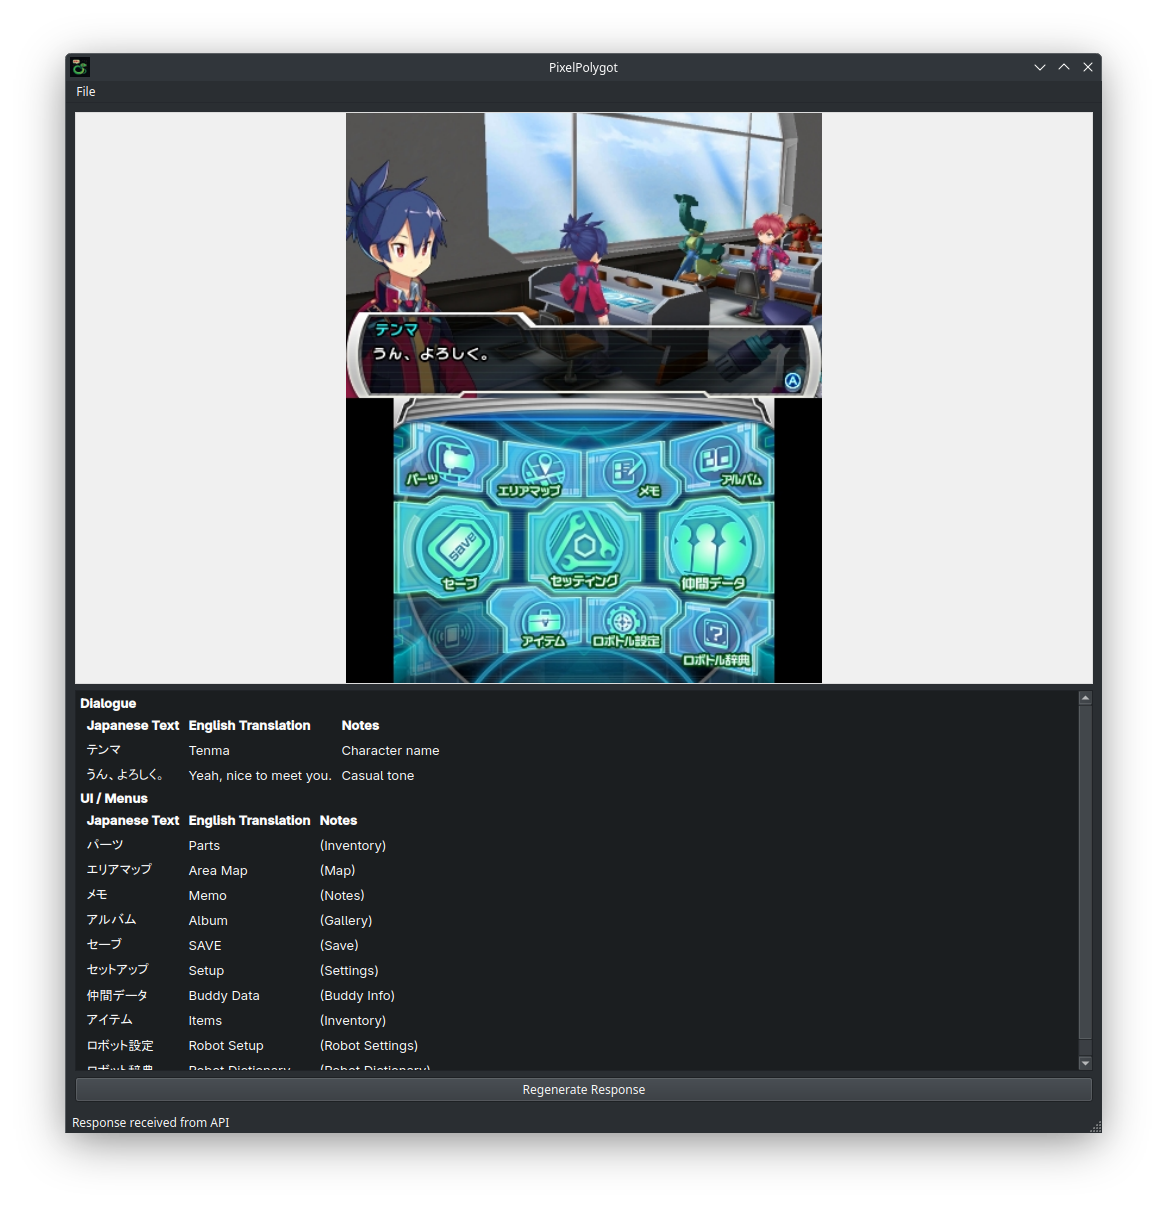
Task: Click the vertical scrollbar thumb in results panel
Action: (1085, 873)
